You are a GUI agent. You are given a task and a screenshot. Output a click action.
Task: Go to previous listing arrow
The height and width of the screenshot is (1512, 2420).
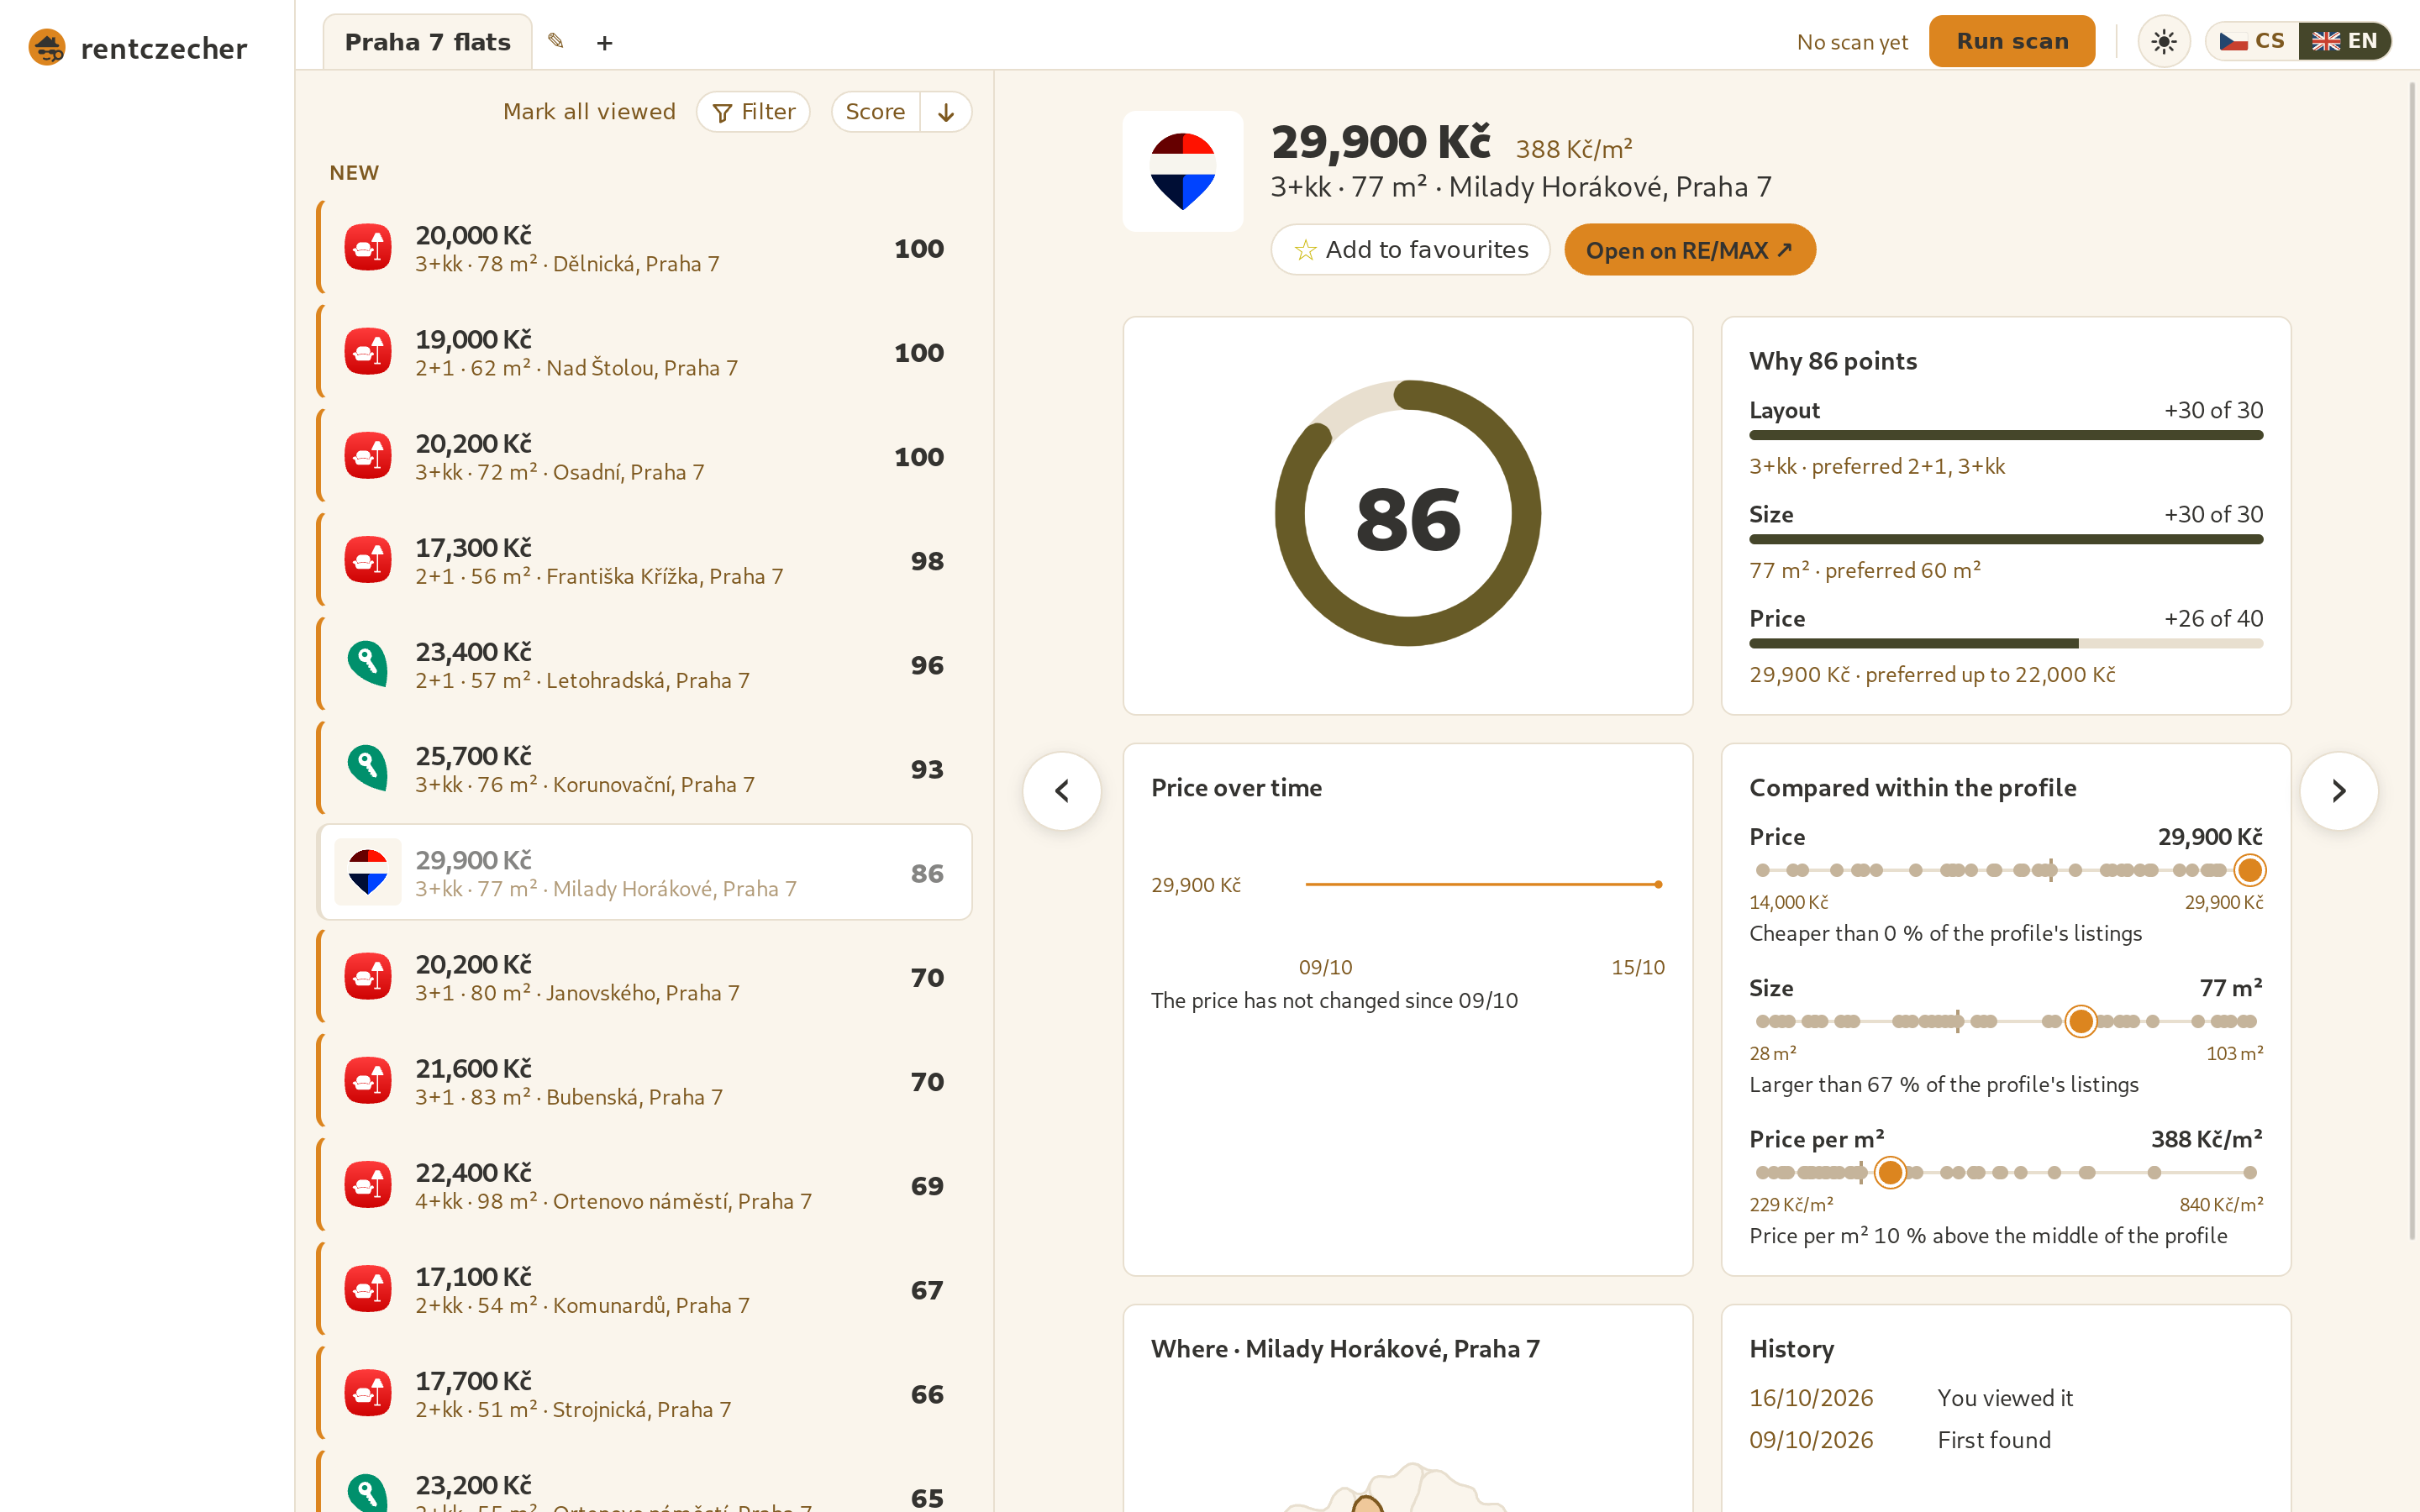(1062, 791)
